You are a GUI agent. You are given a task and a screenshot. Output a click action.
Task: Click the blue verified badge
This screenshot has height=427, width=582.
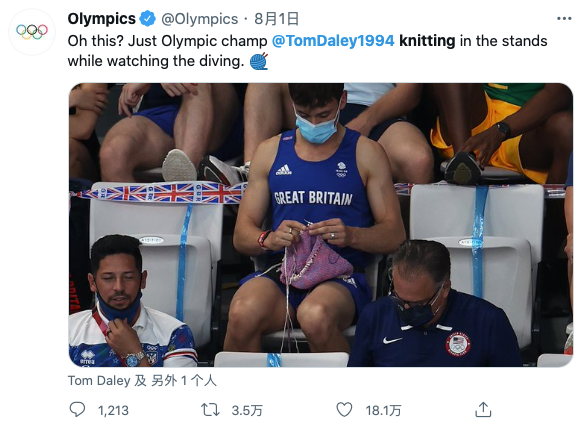(147, 19)
